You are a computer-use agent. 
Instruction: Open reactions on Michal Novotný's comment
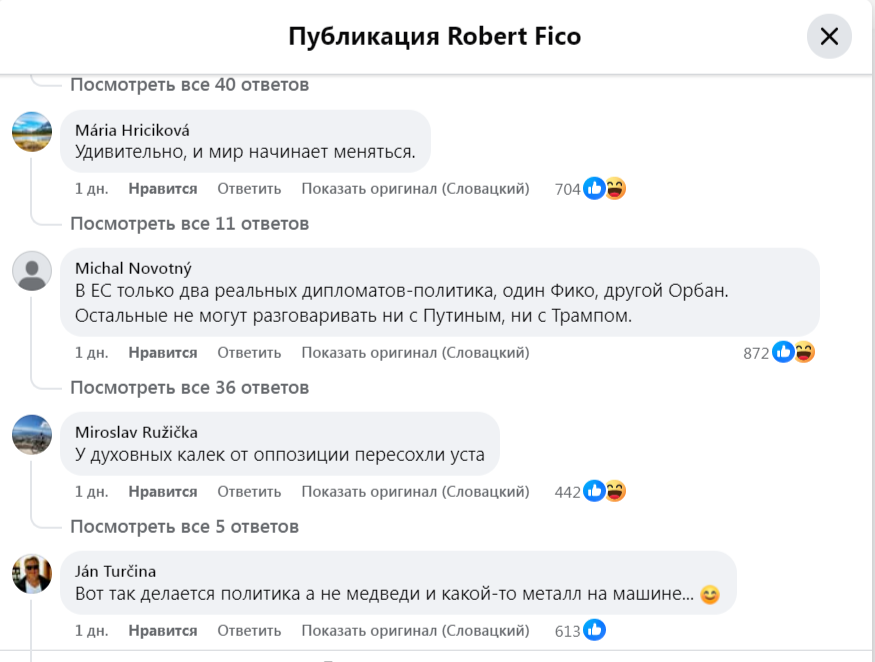pyautogui.click(x=793, y=352)
